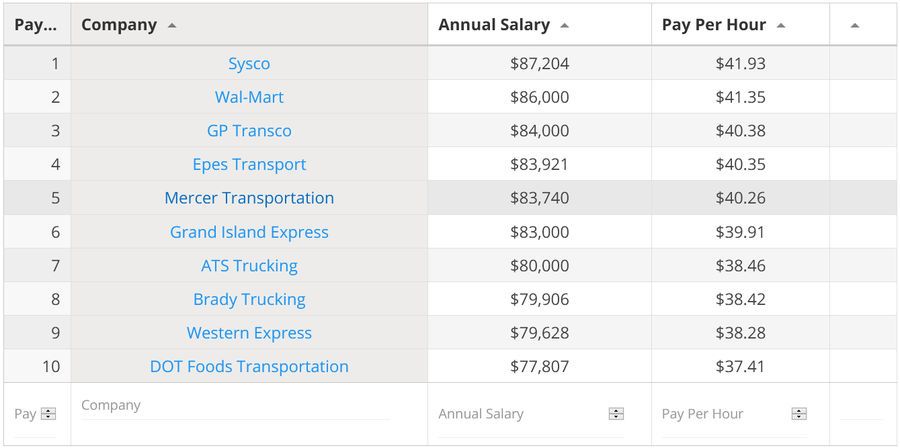The image size is (900, 448).
Task: Sort by the Pay Per Hour sort arrow
Action: click(780, 26)
